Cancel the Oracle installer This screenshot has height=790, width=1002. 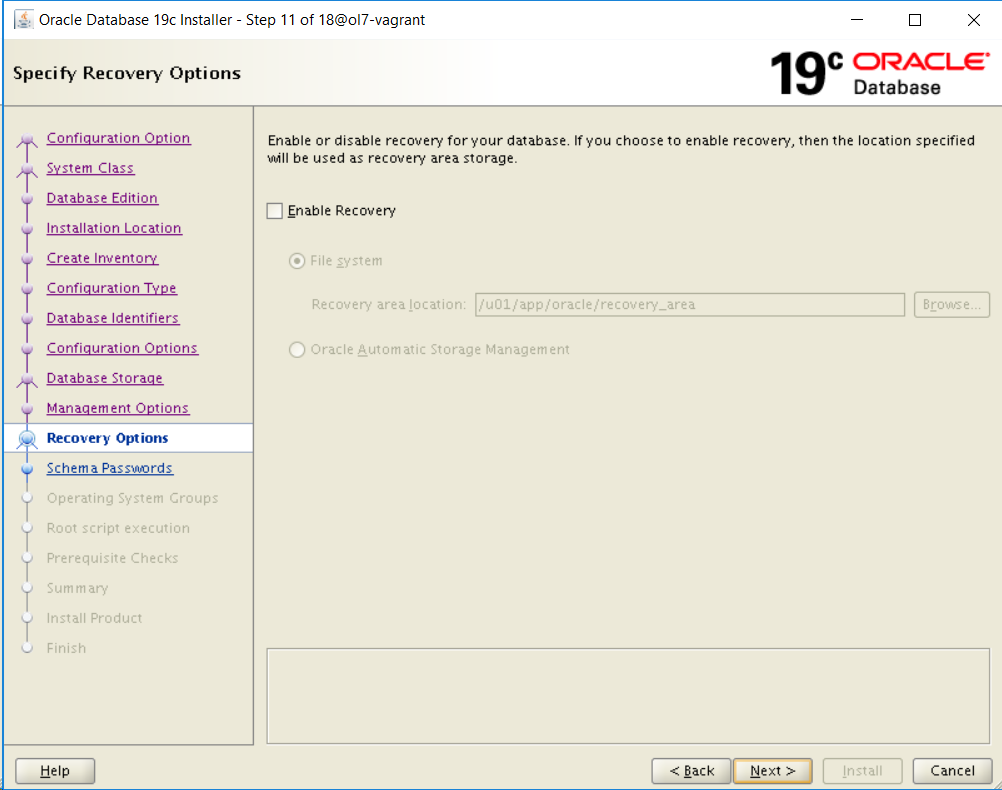[x=952, y=771]
